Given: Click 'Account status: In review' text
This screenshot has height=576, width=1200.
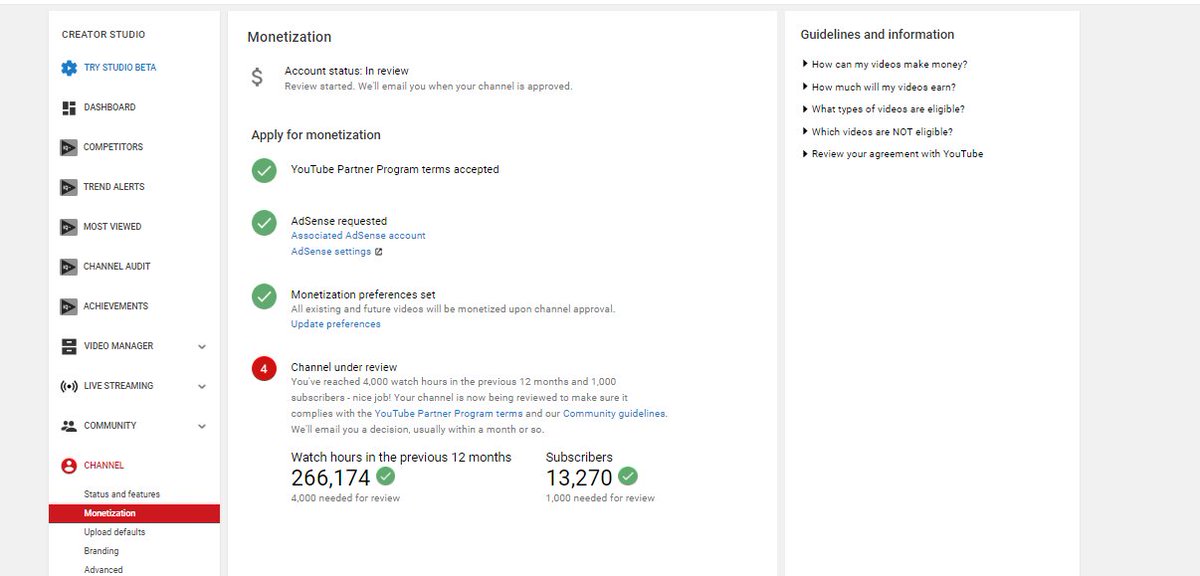Looking at the screenshot, I should point(347,71).
